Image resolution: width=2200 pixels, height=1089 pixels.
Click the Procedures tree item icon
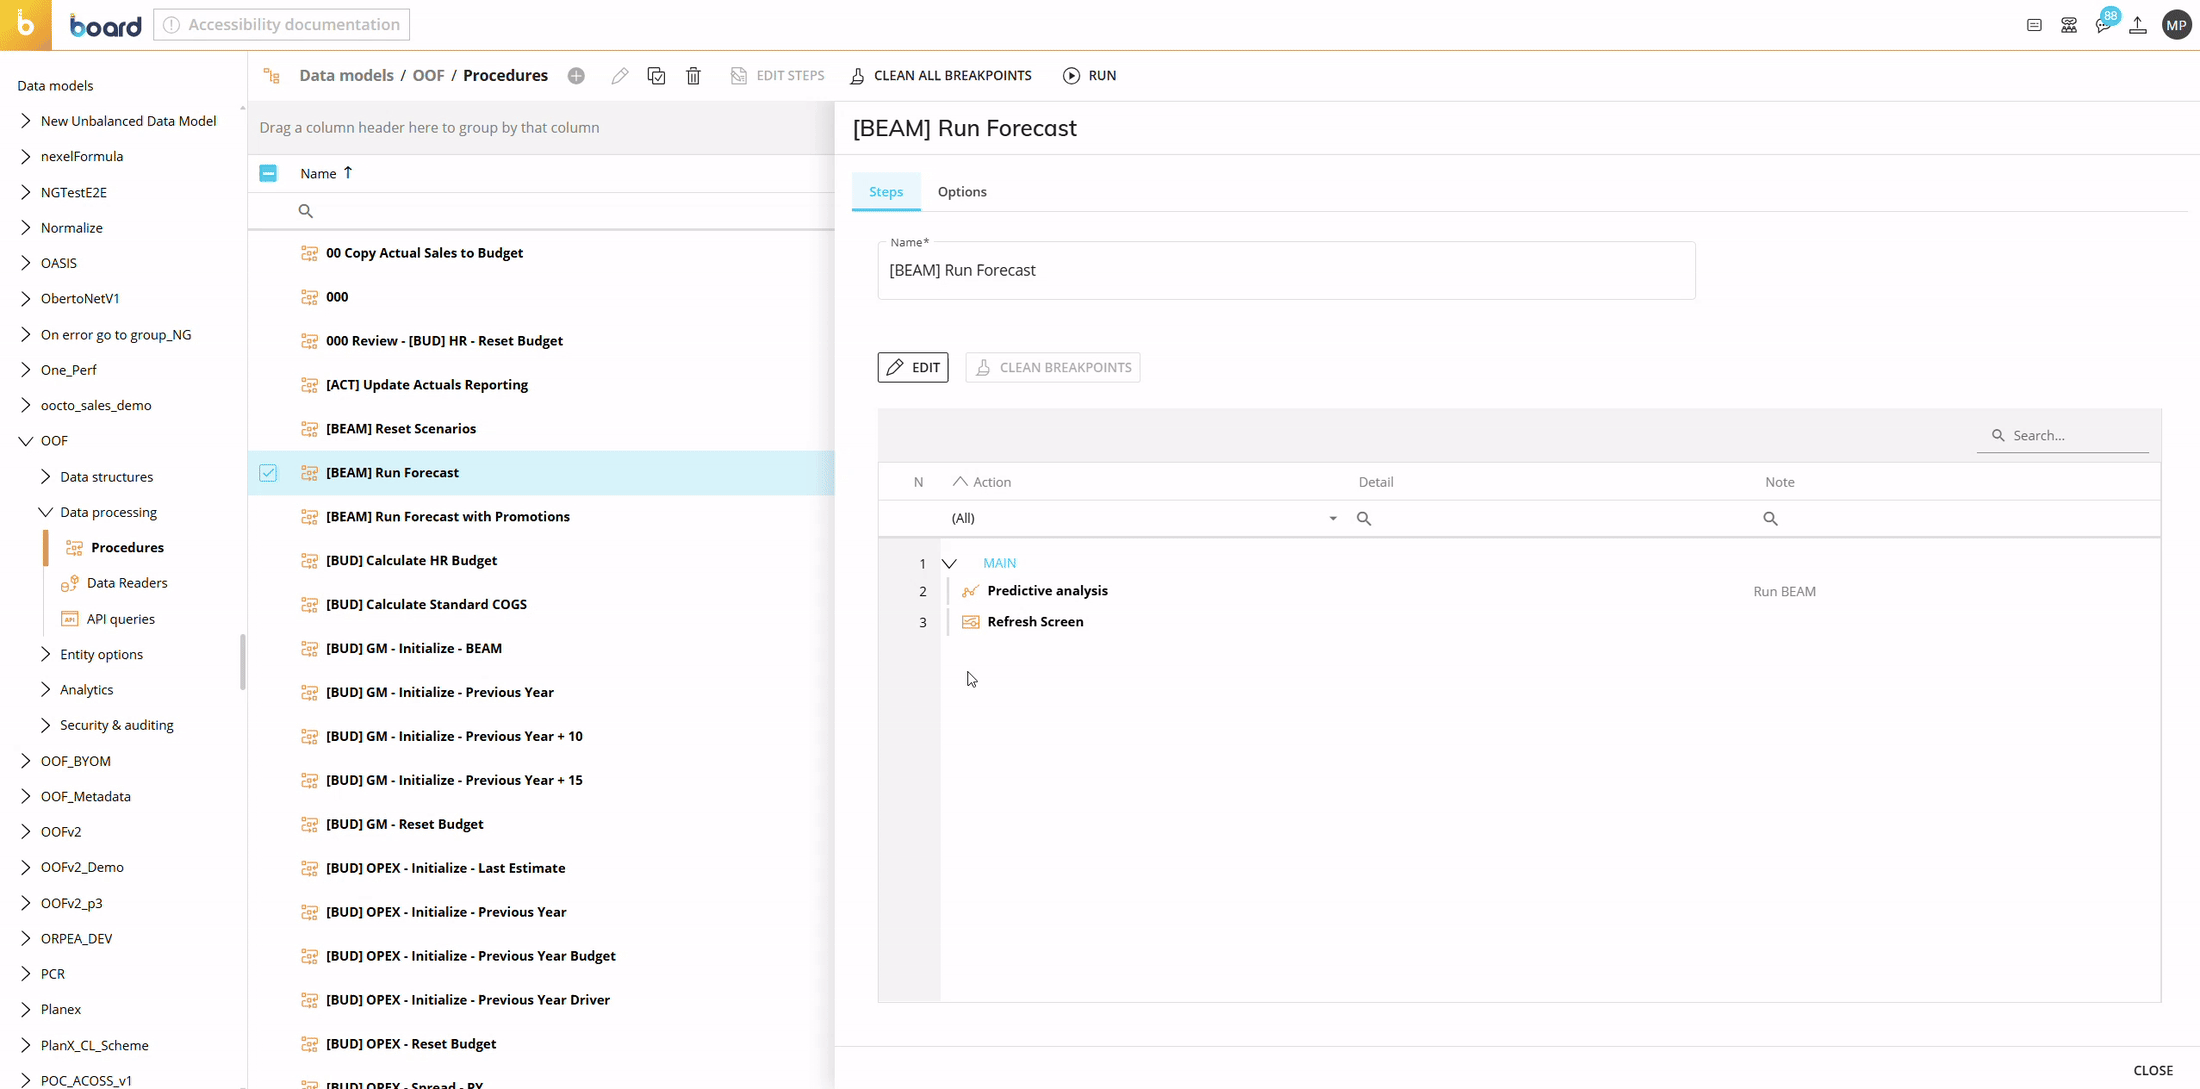click(74, 548)
